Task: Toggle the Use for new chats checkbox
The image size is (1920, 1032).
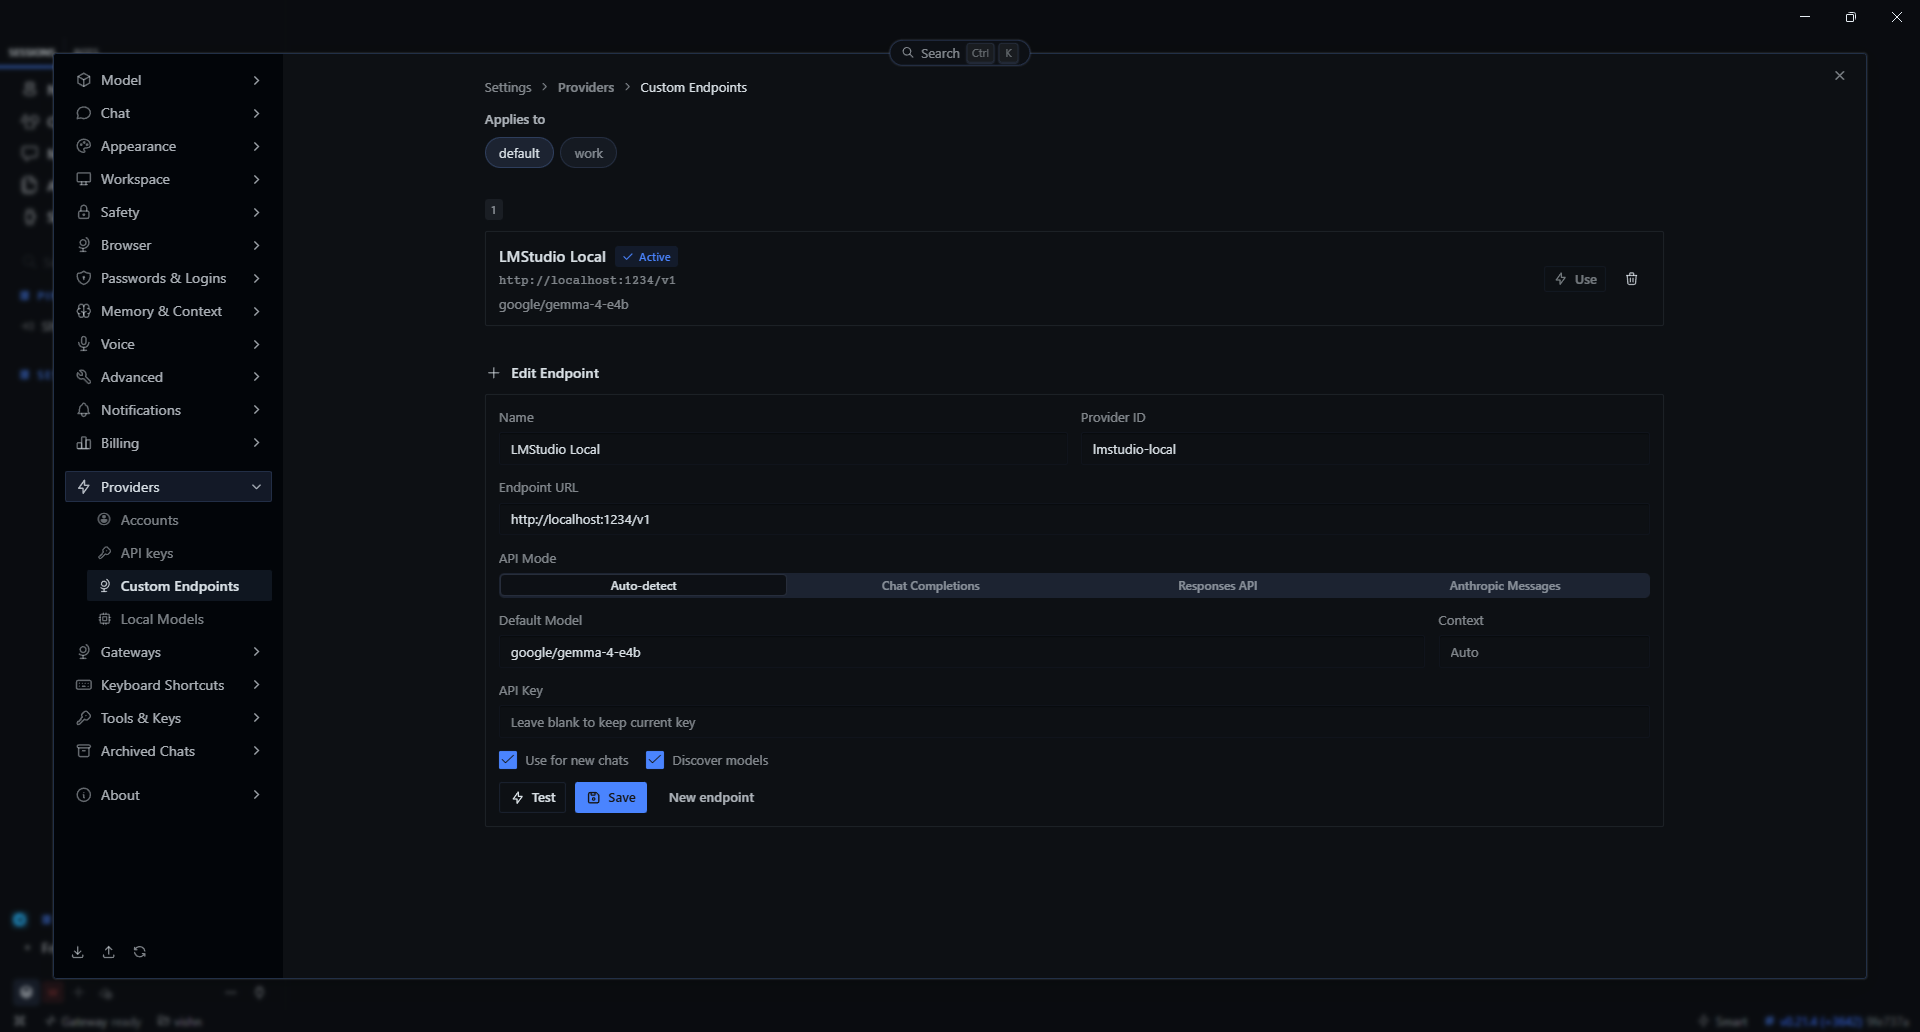Action: tap(508, 760)
